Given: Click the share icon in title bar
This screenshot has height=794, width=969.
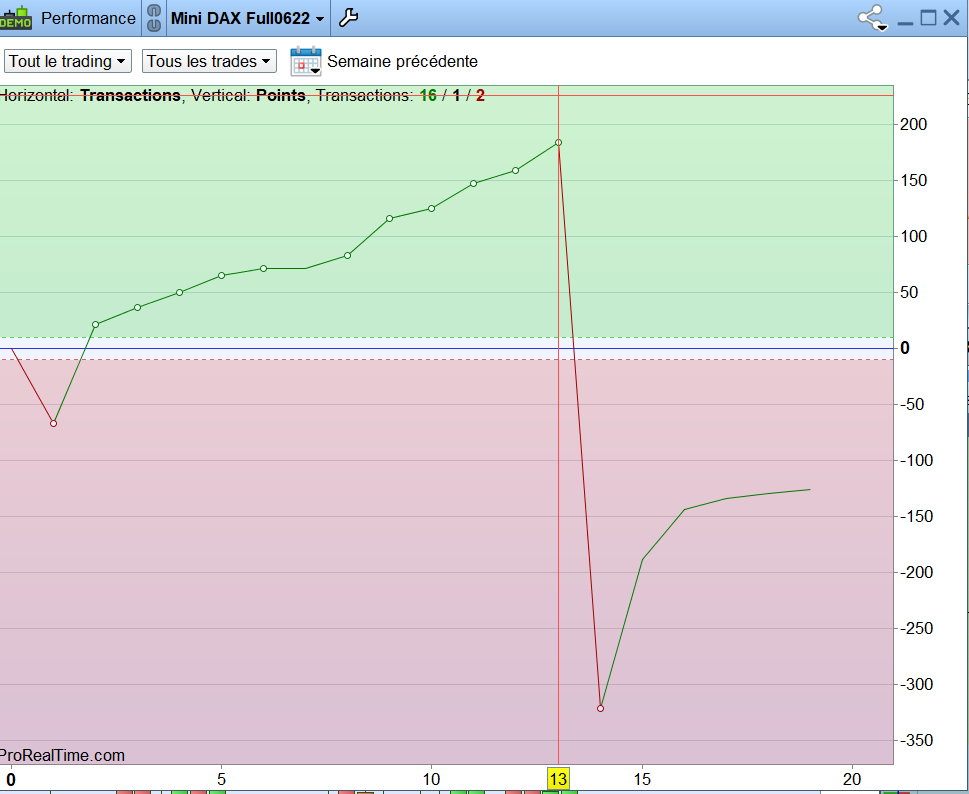Looking at the screenshot, I should 873,18.
